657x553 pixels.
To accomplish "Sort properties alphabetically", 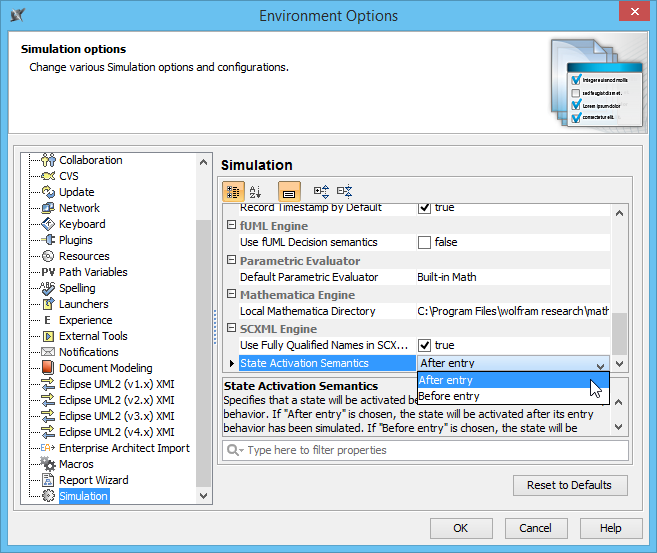I will coord(256,190).
